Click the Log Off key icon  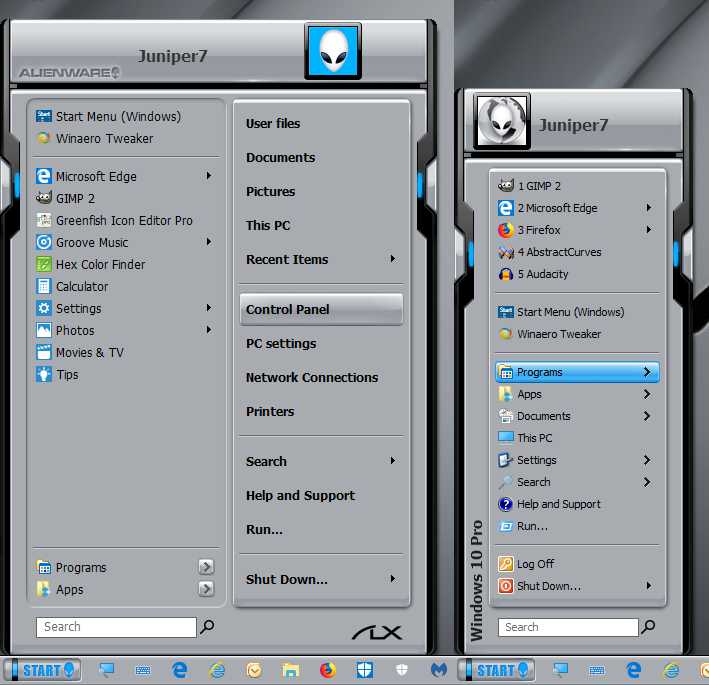click(506, 564)
